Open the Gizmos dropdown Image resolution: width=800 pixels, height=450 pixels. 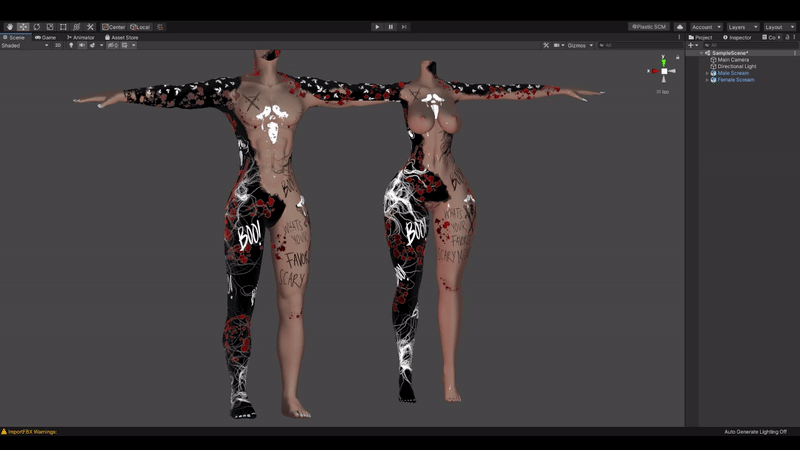tap(580, 45)
